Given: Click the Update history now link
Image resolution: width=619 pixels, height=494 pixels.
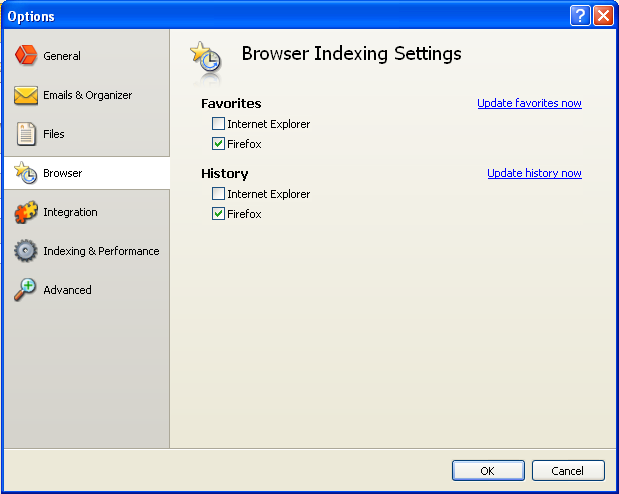Looking at the screenshot, I should coord(535,173).
